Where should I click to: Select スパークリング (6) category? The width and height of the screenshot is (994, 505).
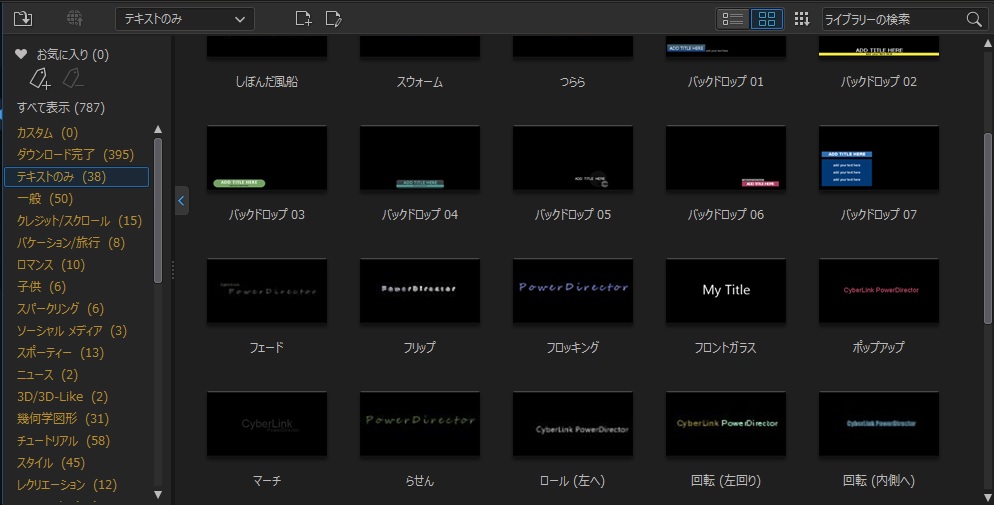pos(60,309)
